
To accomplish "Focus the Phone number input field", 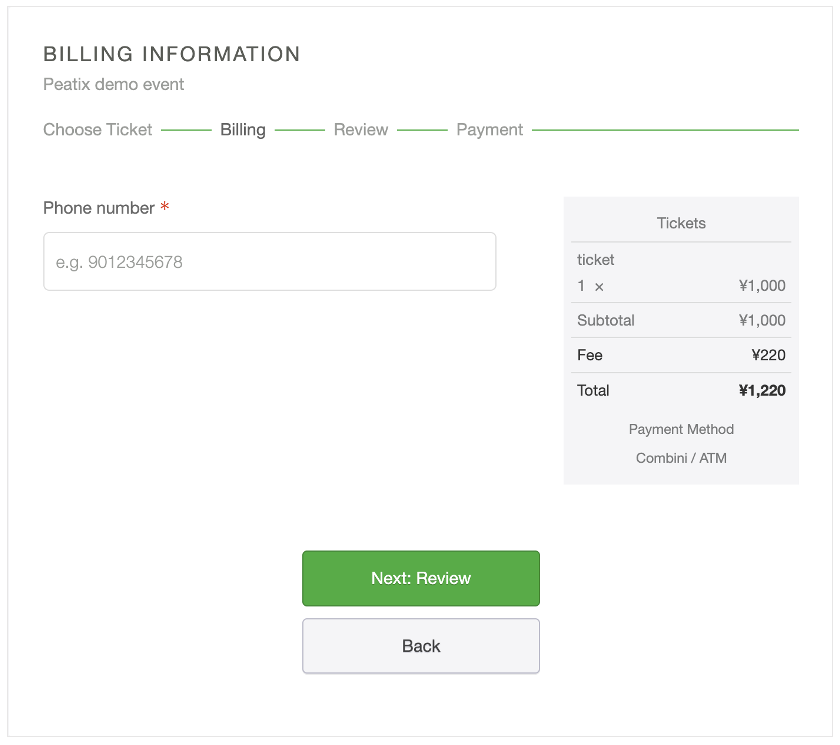I will point(269,262).
